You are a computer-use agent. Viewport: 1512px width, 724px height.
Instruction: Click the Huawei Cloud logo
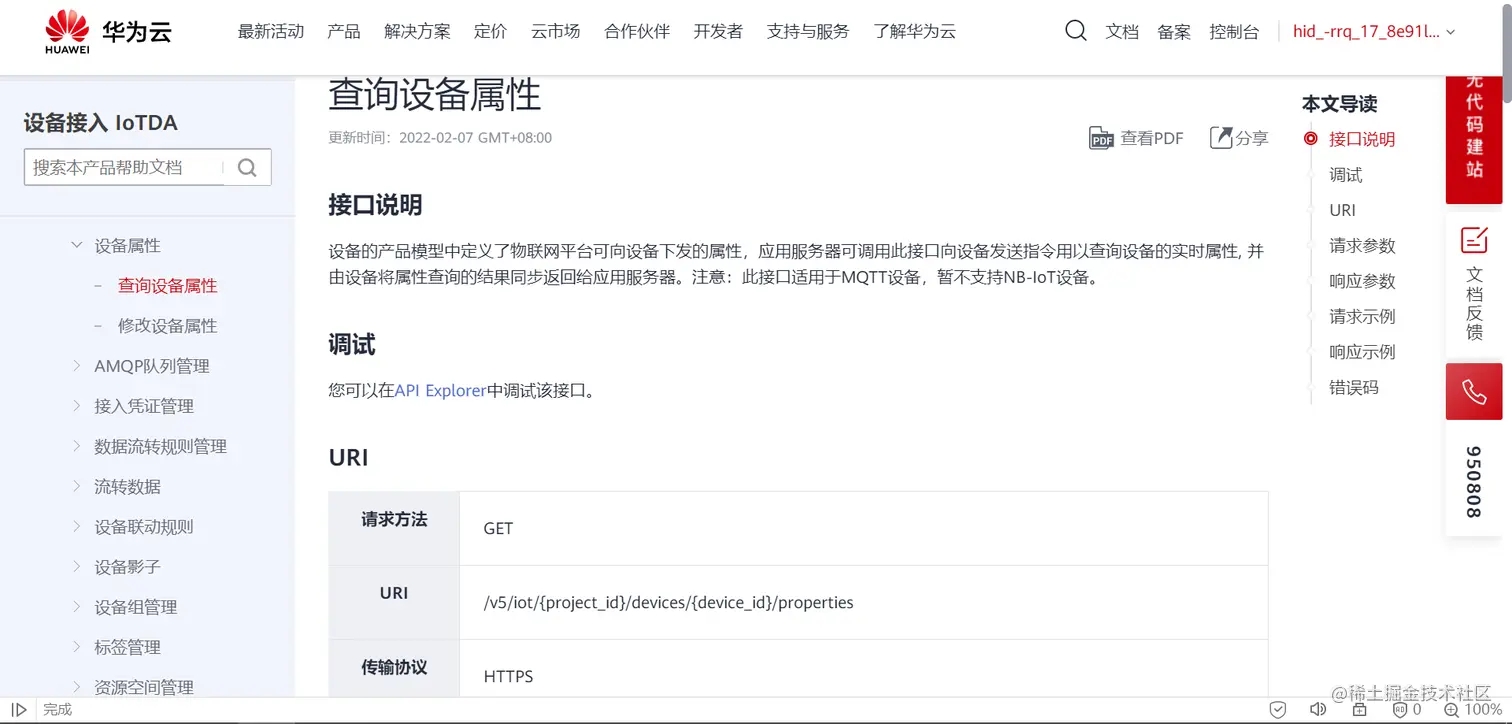[x=108, y=32]
